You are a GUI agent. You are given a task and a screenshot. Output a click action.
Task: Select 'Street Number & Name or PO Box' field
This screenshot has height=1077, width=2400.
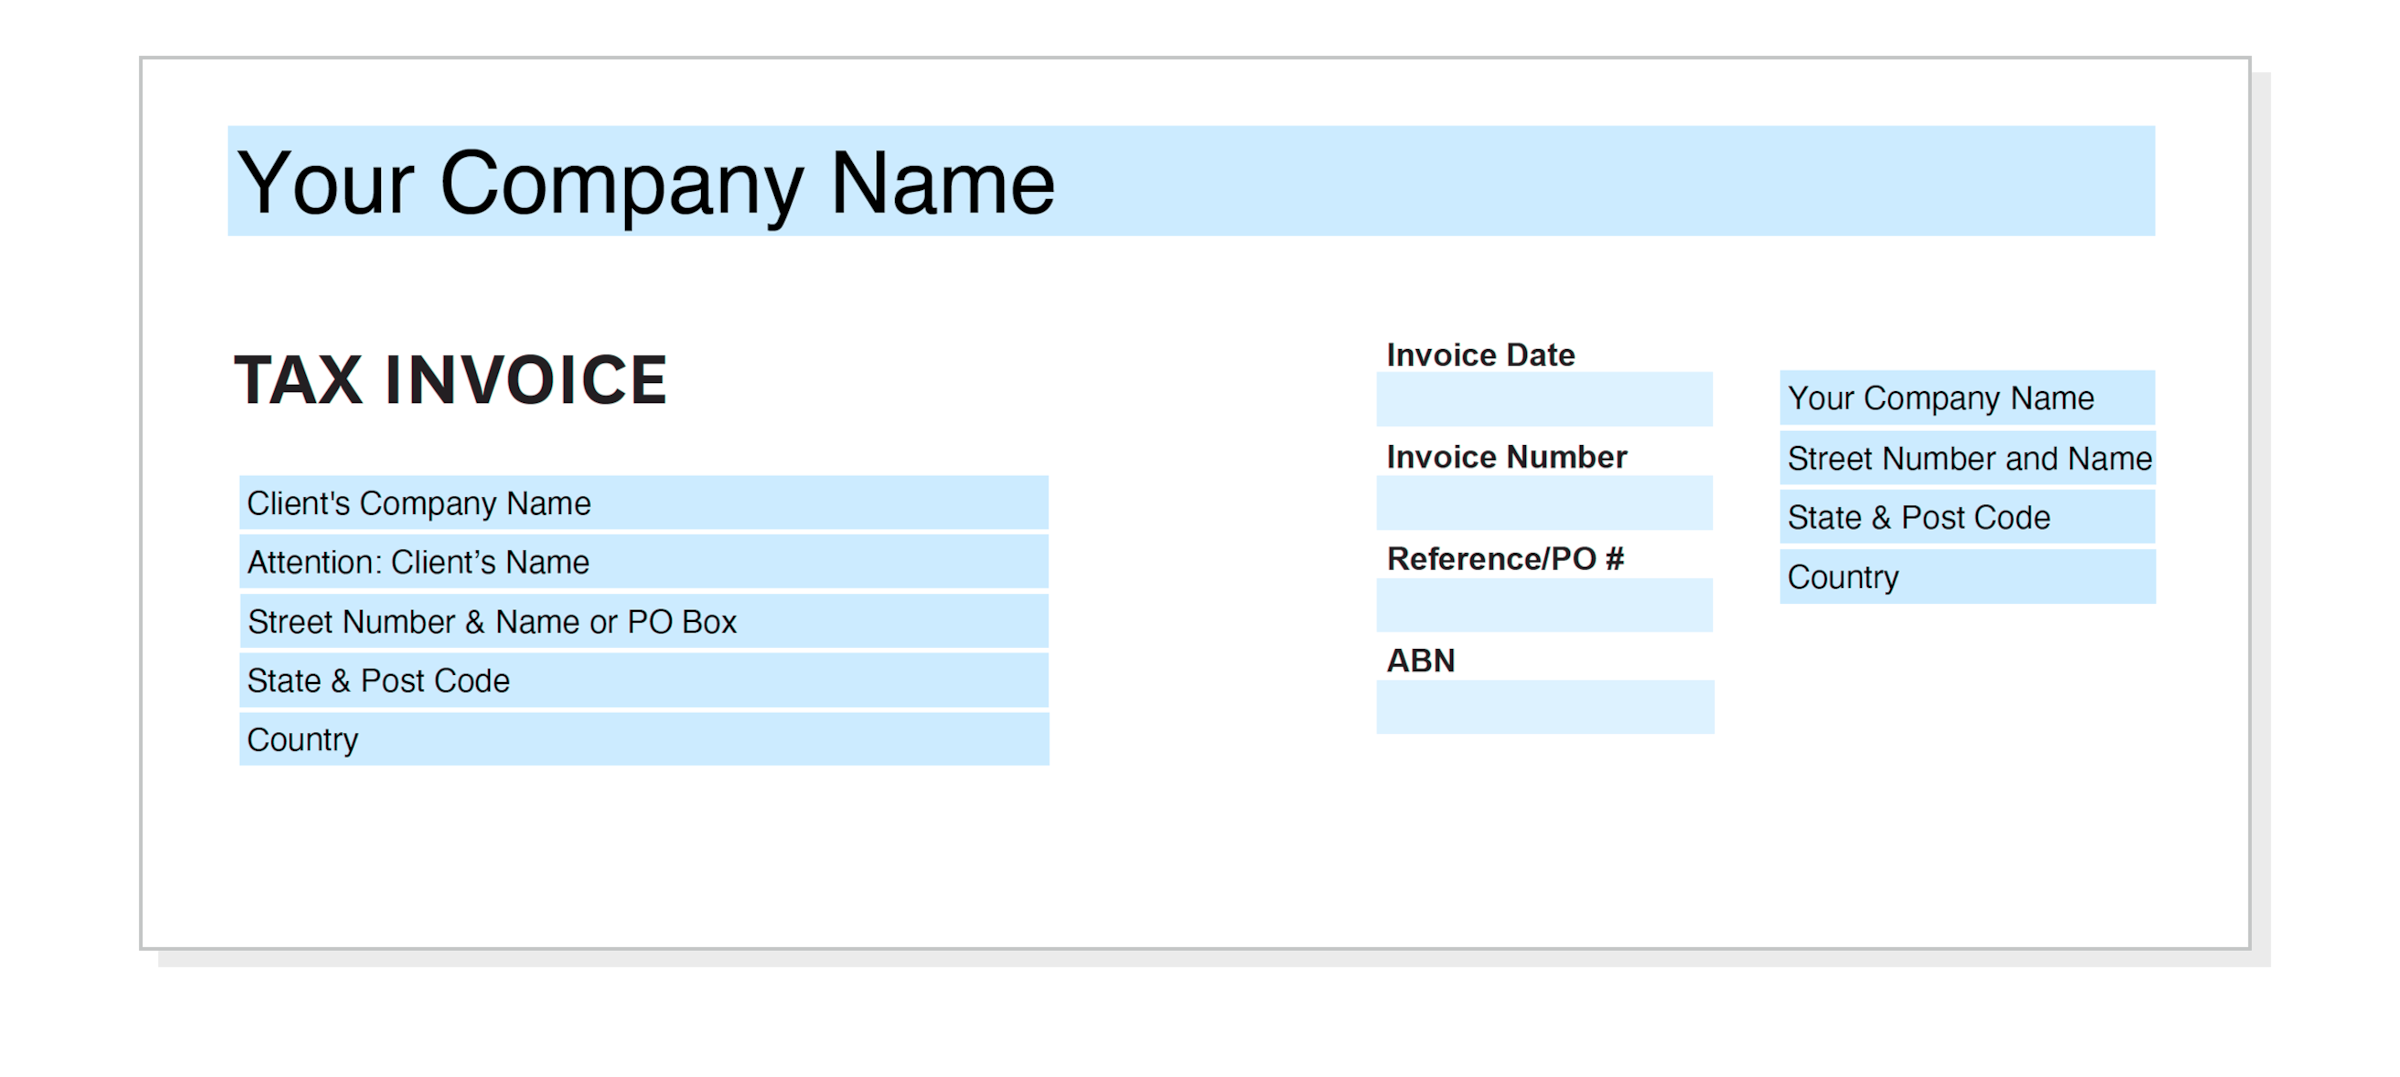(644, 621)
